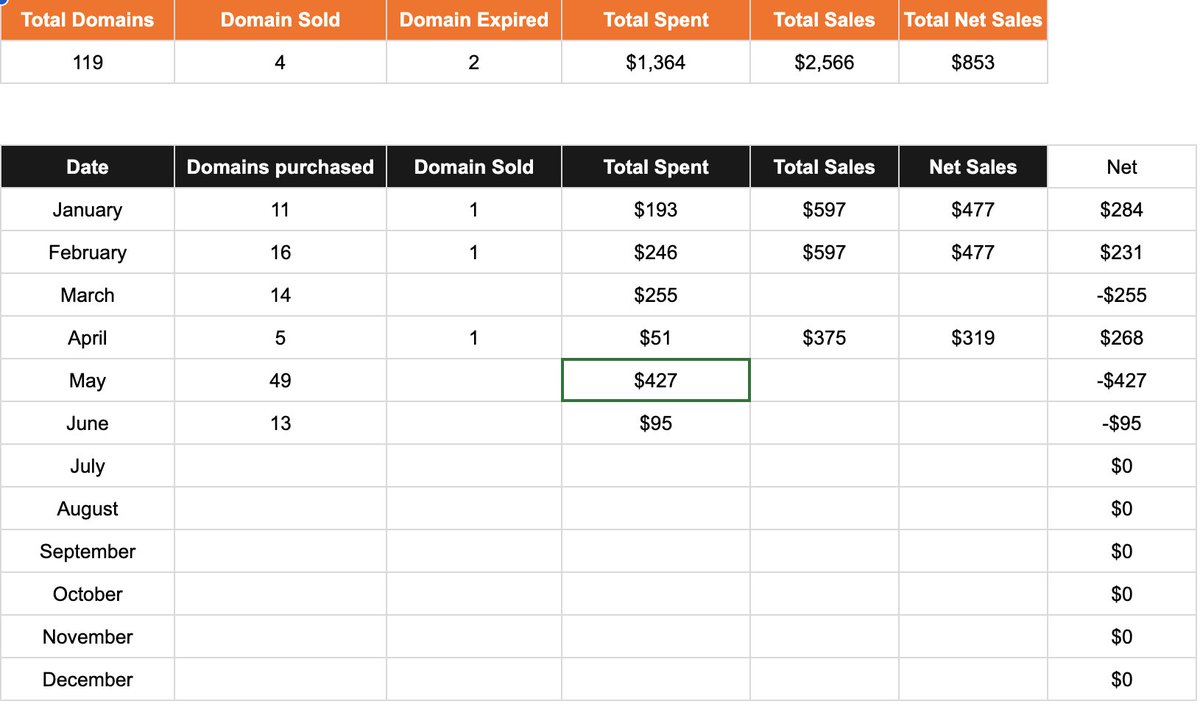Click February's $477 net sales cell
The image size is (1200, 704).
click(x=973, y=252)
